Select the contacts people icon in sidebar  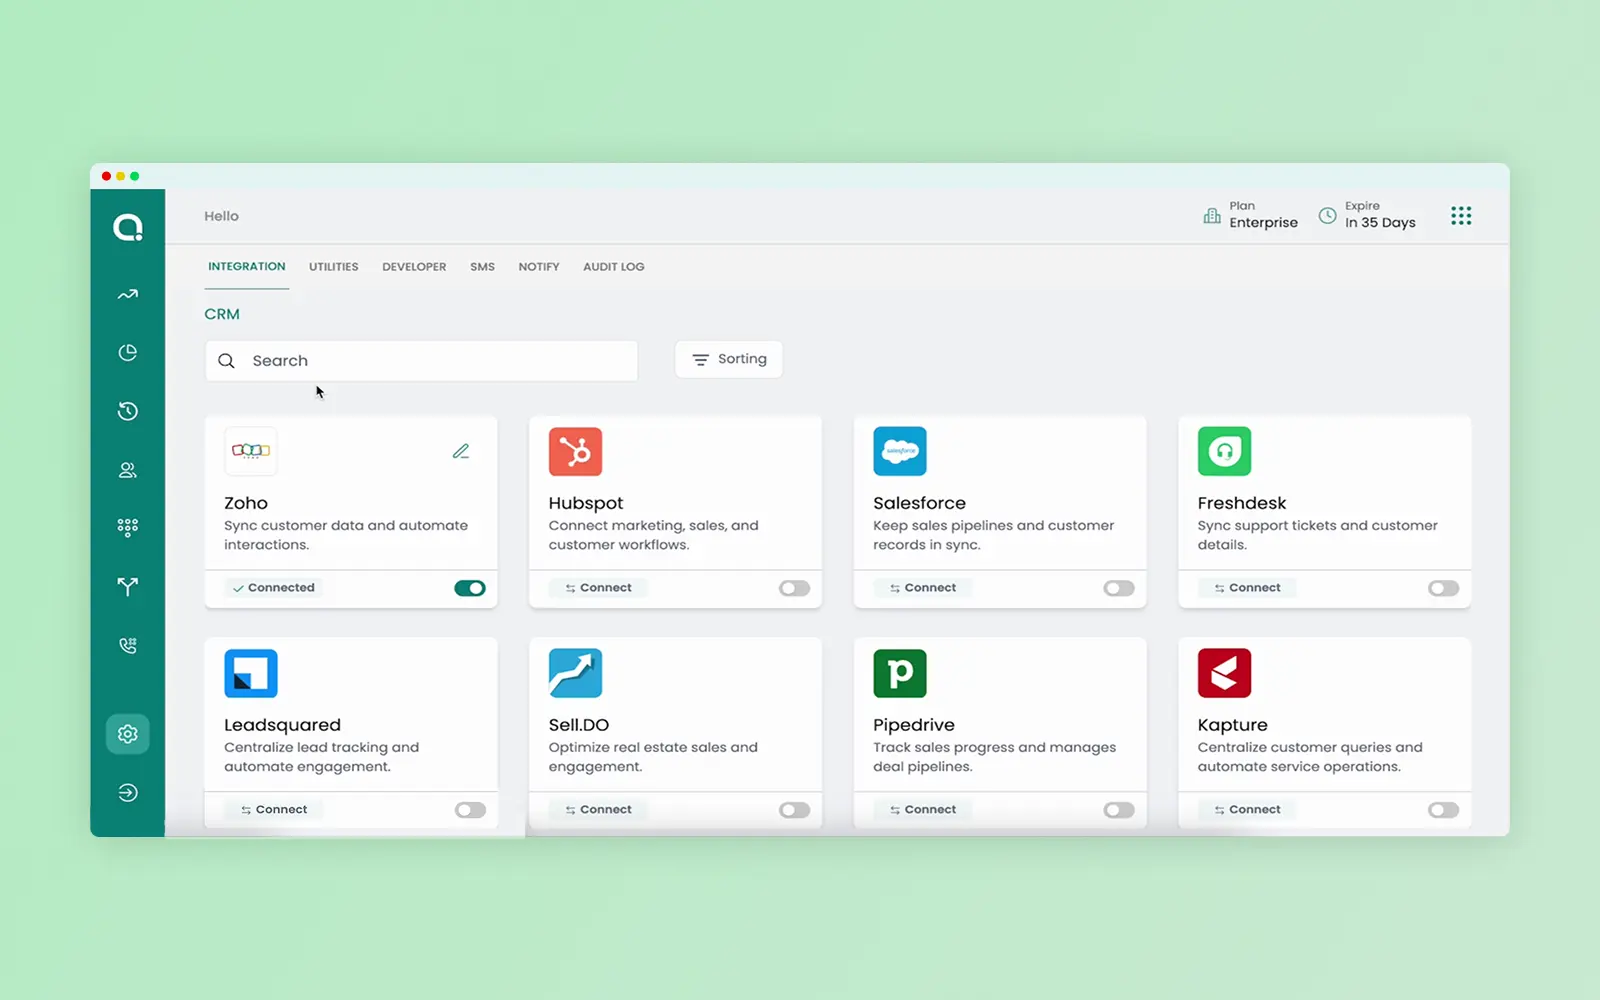[127, 470]
